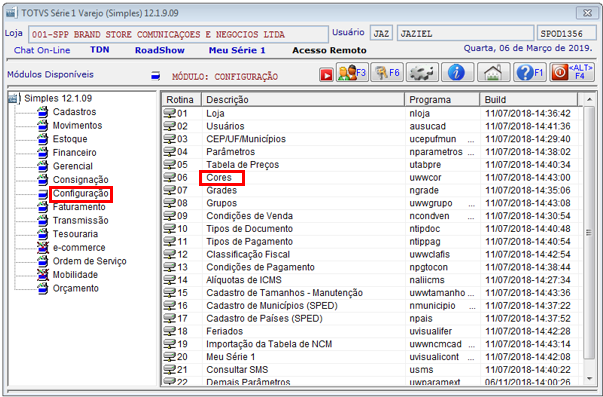The height and width of the screenshot is (397, 603).
Task: Click the house home toolbar button
Action: point(493,72)
